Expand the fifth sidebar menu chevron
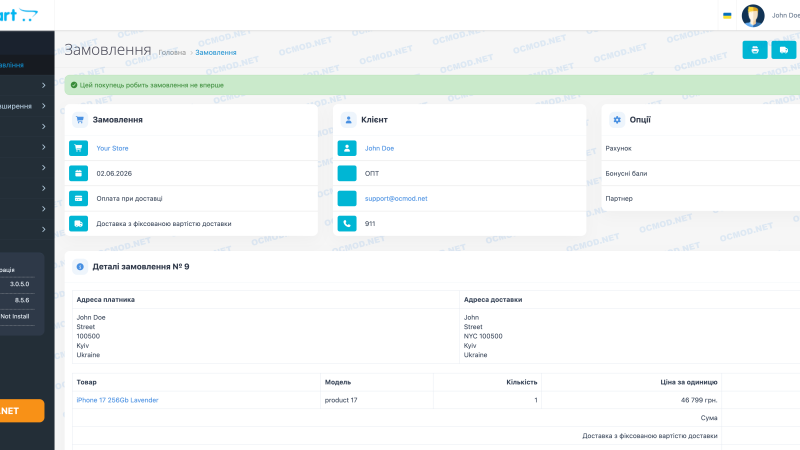This screenshot has width=800, height=450. click(43, 167)
